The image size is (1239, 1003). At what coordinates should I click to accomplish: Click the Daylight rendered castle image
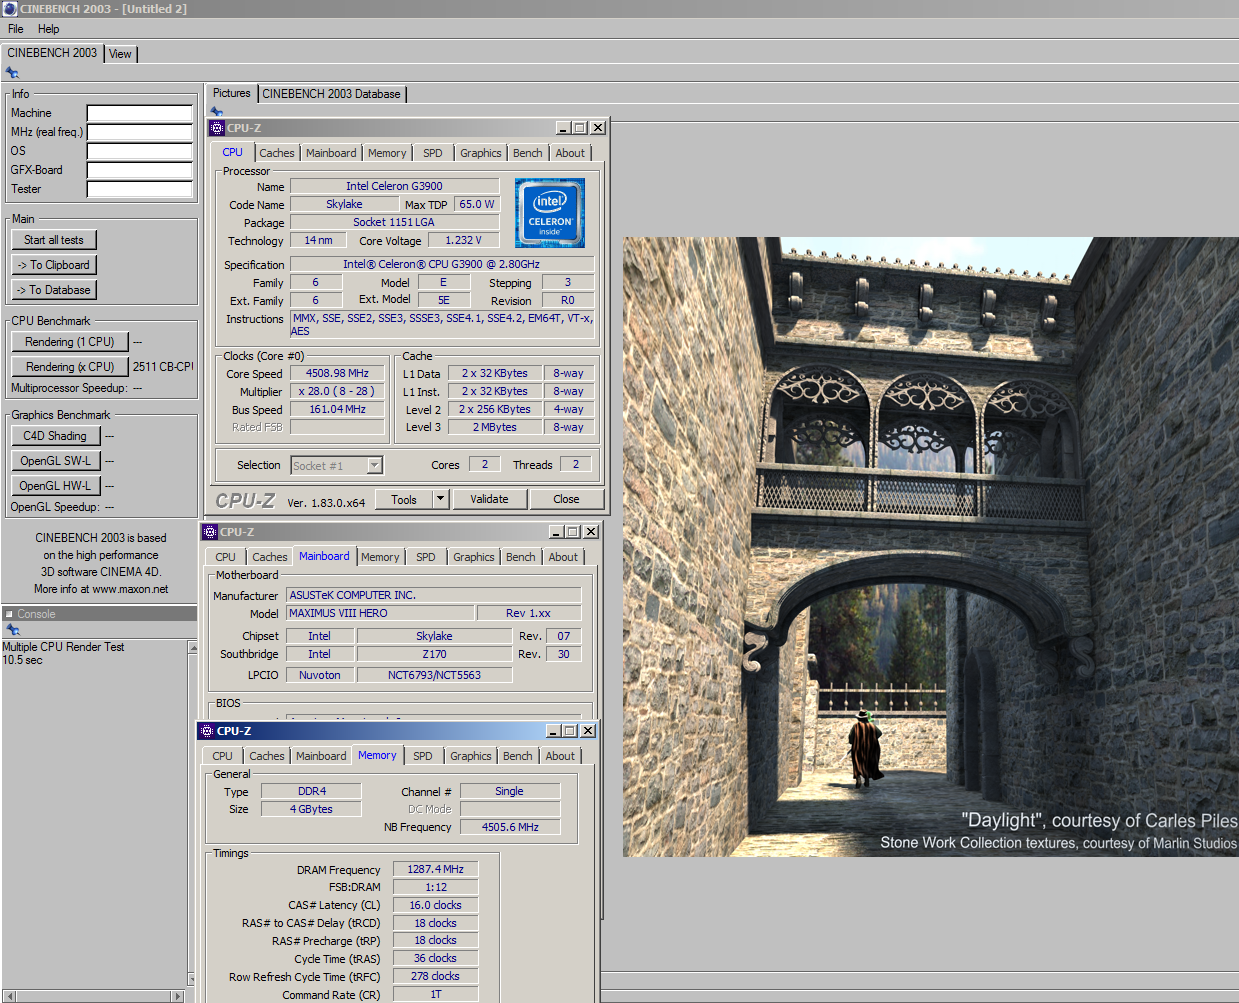pyautogui.click(x=930, y=546)
